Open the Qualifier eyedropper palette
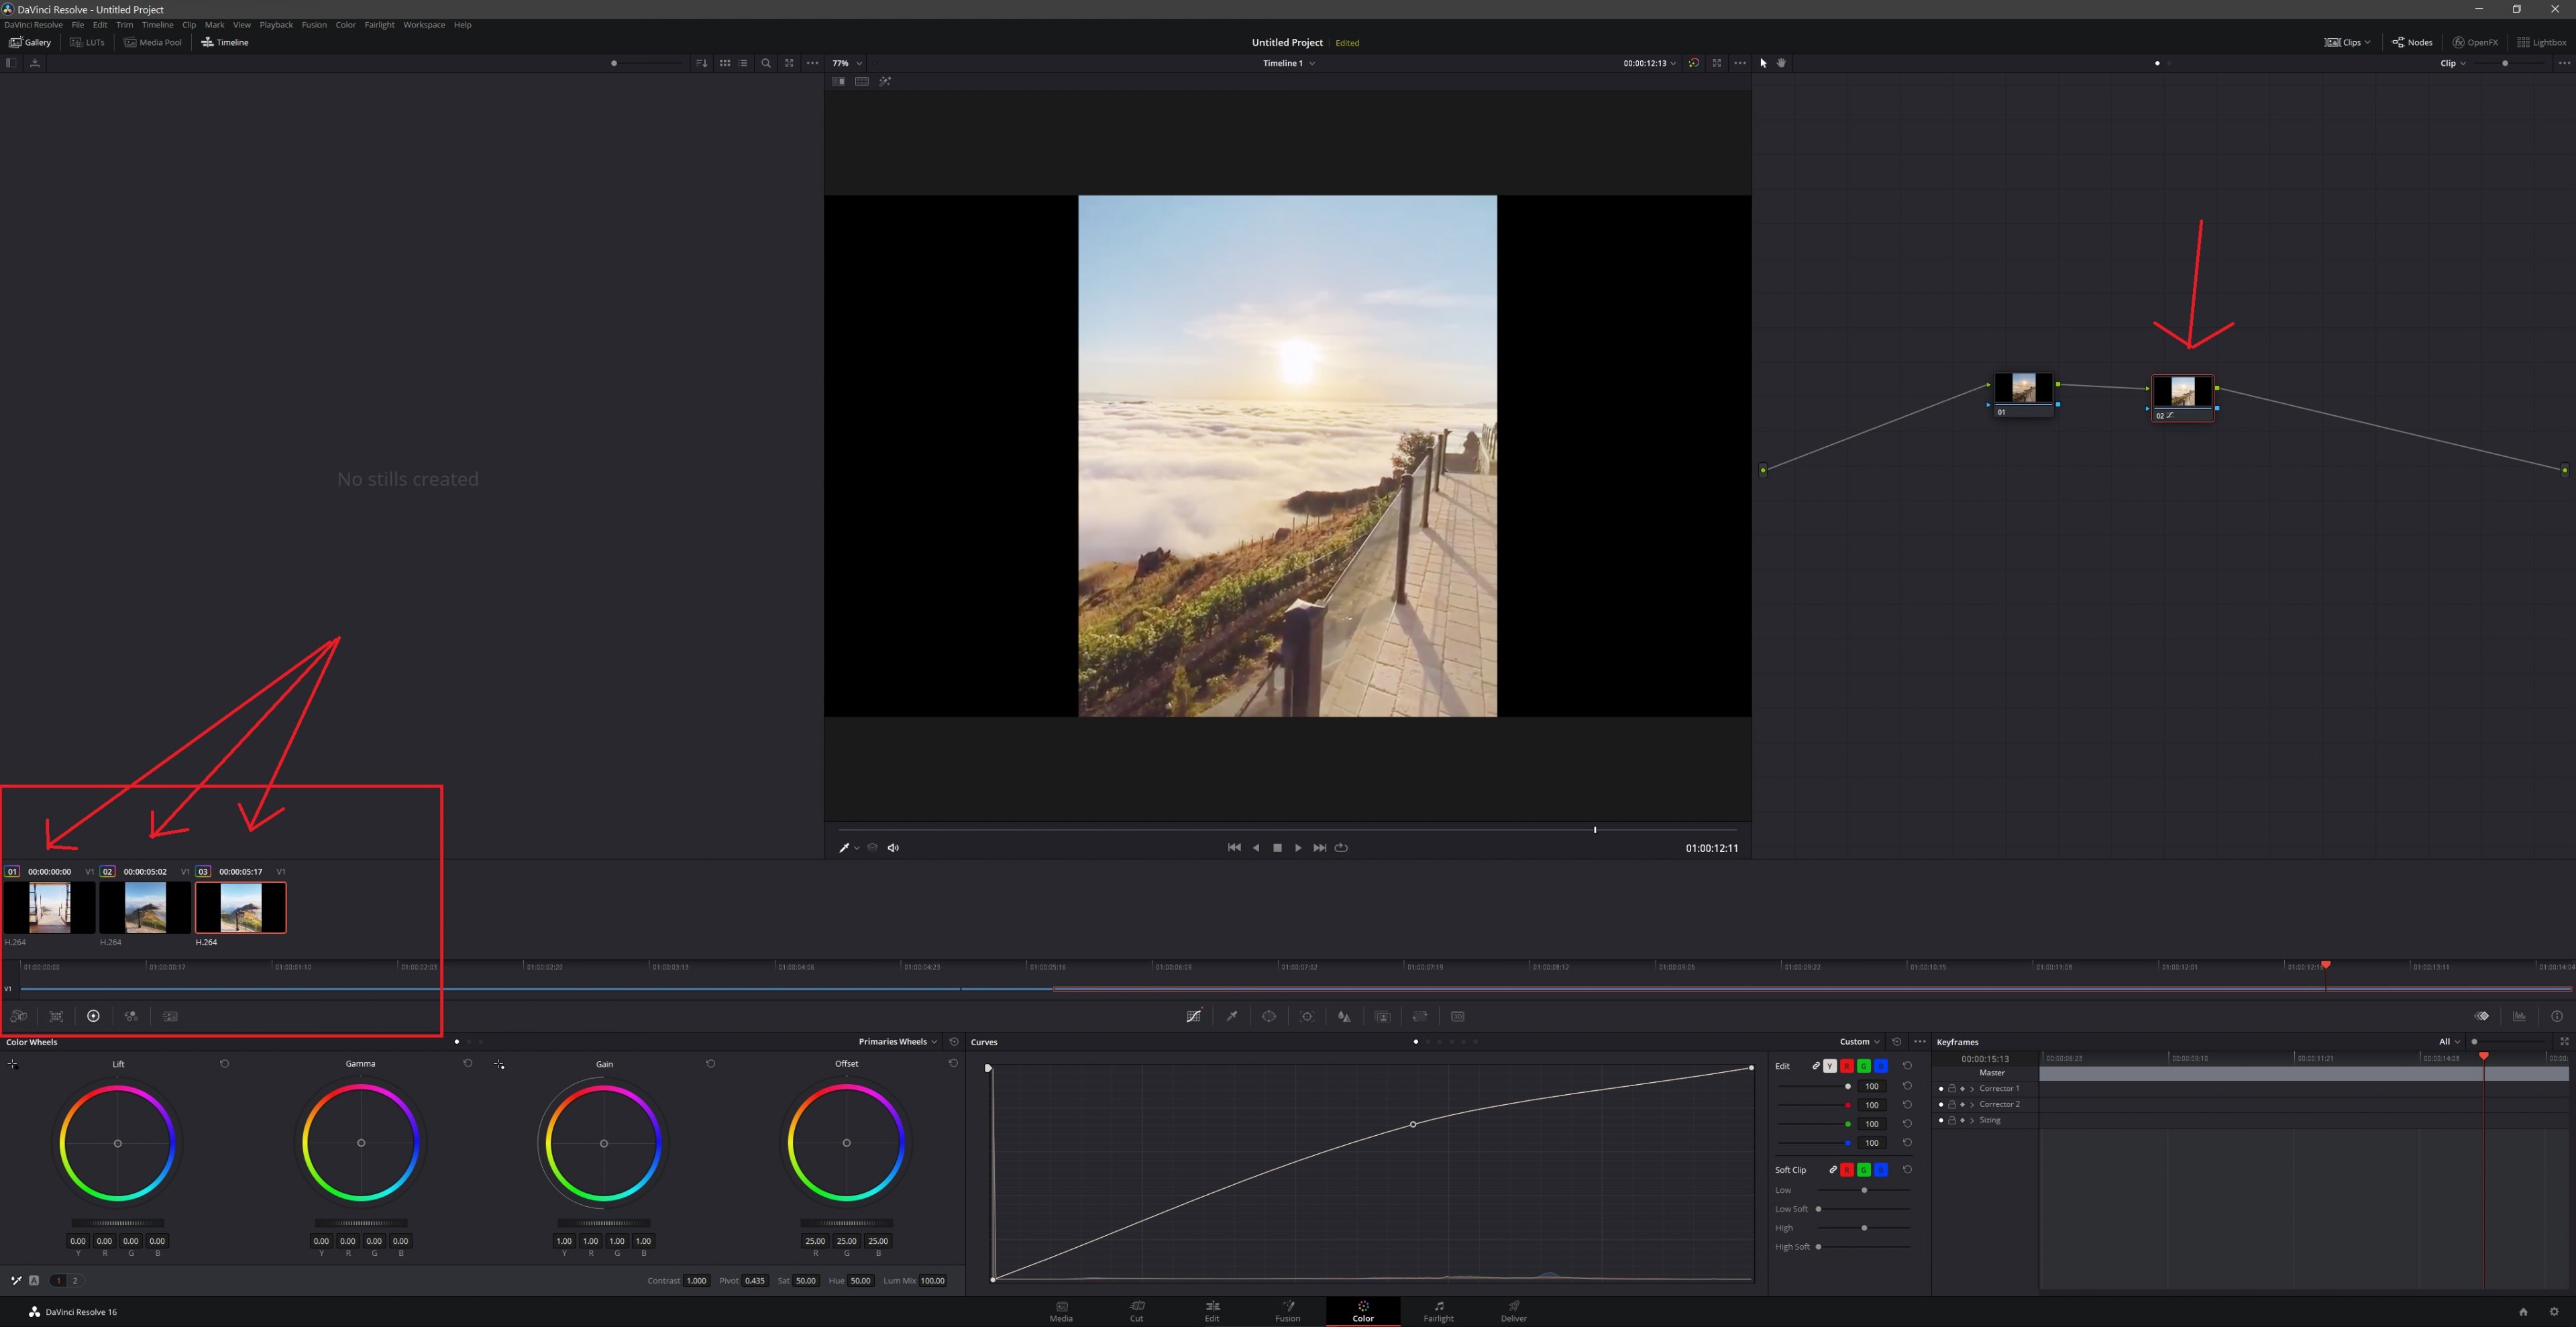This screenshot has width=2576, height=1327. point(1232,1016)
